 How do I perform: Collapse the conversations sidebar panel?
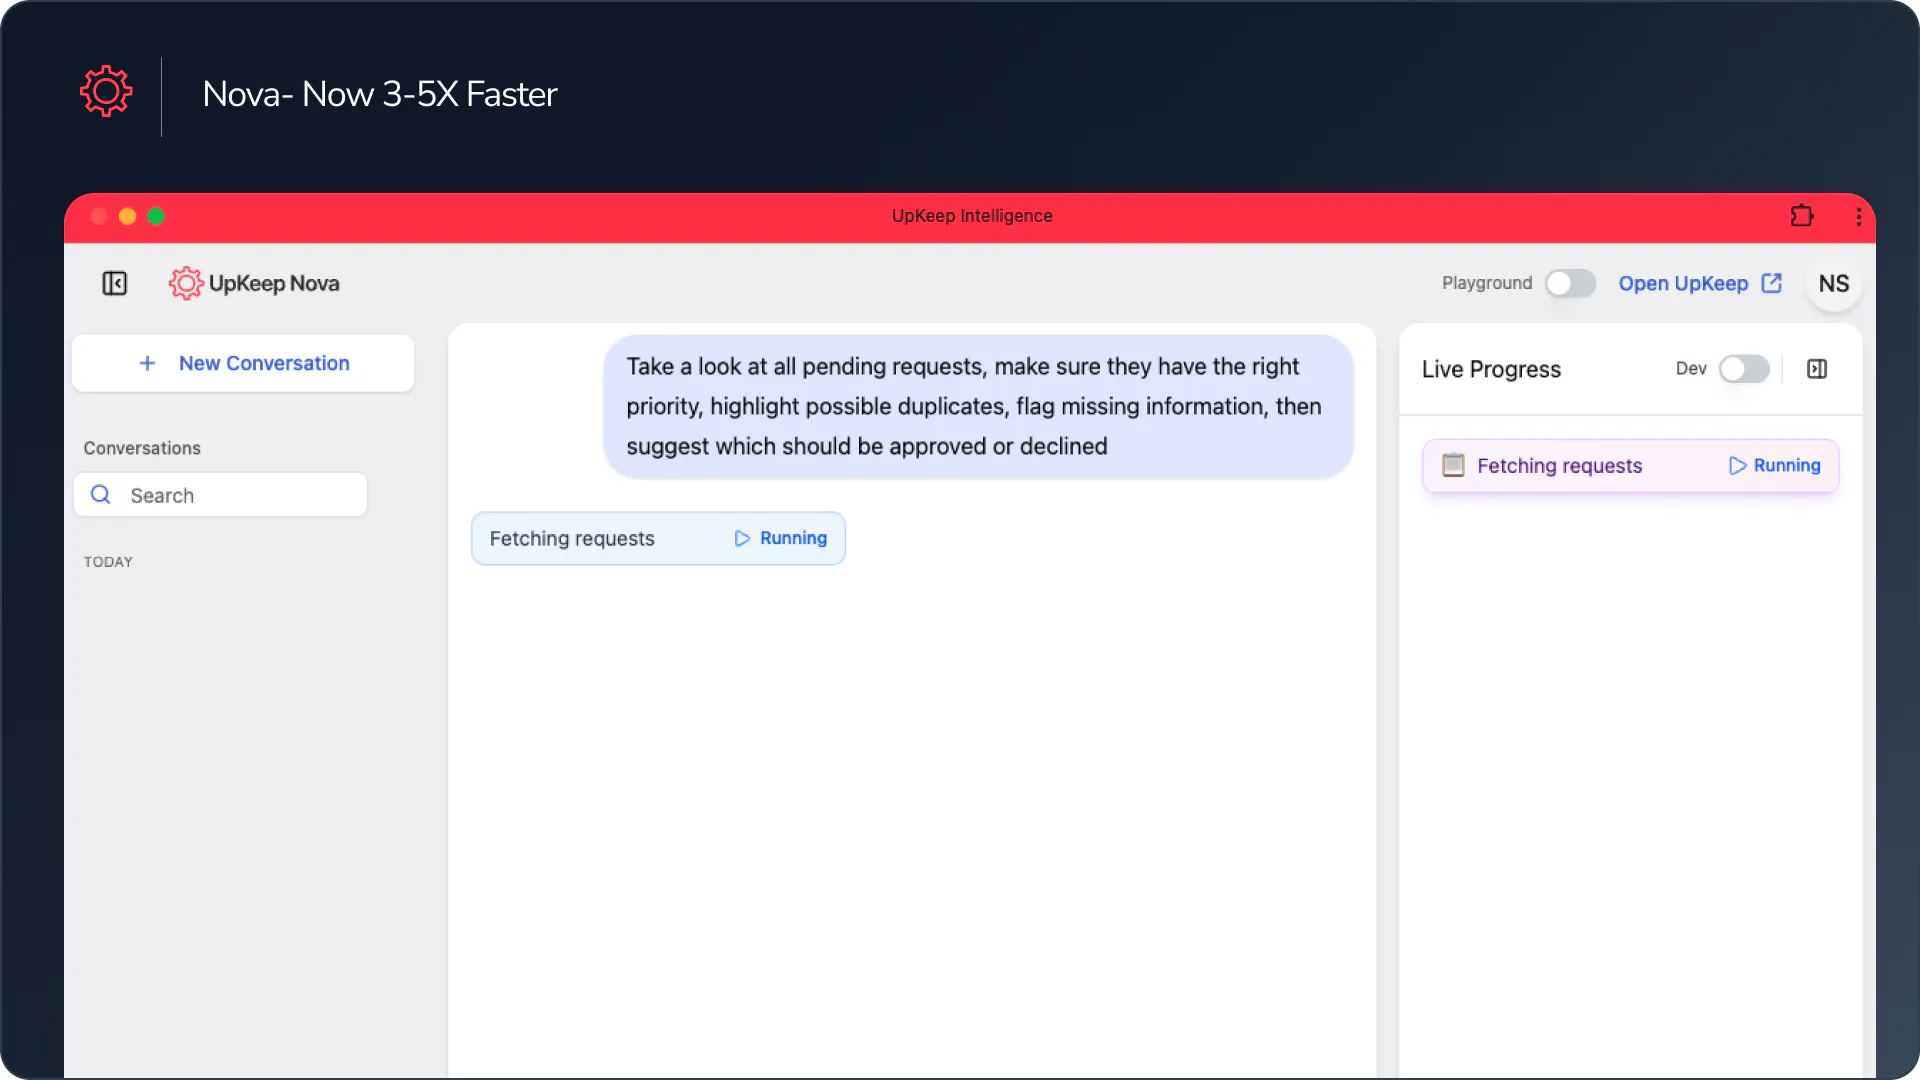(114, 283)
